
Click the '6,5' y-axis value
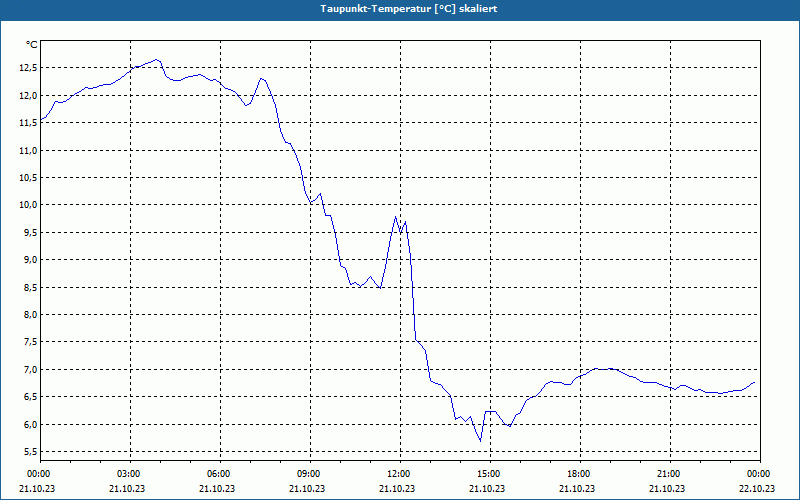[31, 397]
